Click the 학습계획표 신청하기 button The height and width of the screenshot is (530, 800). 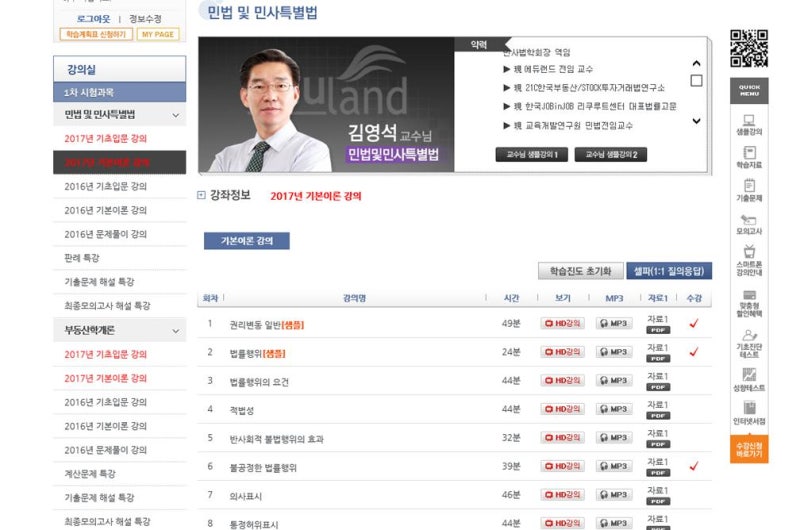click(x=96, y=34)
